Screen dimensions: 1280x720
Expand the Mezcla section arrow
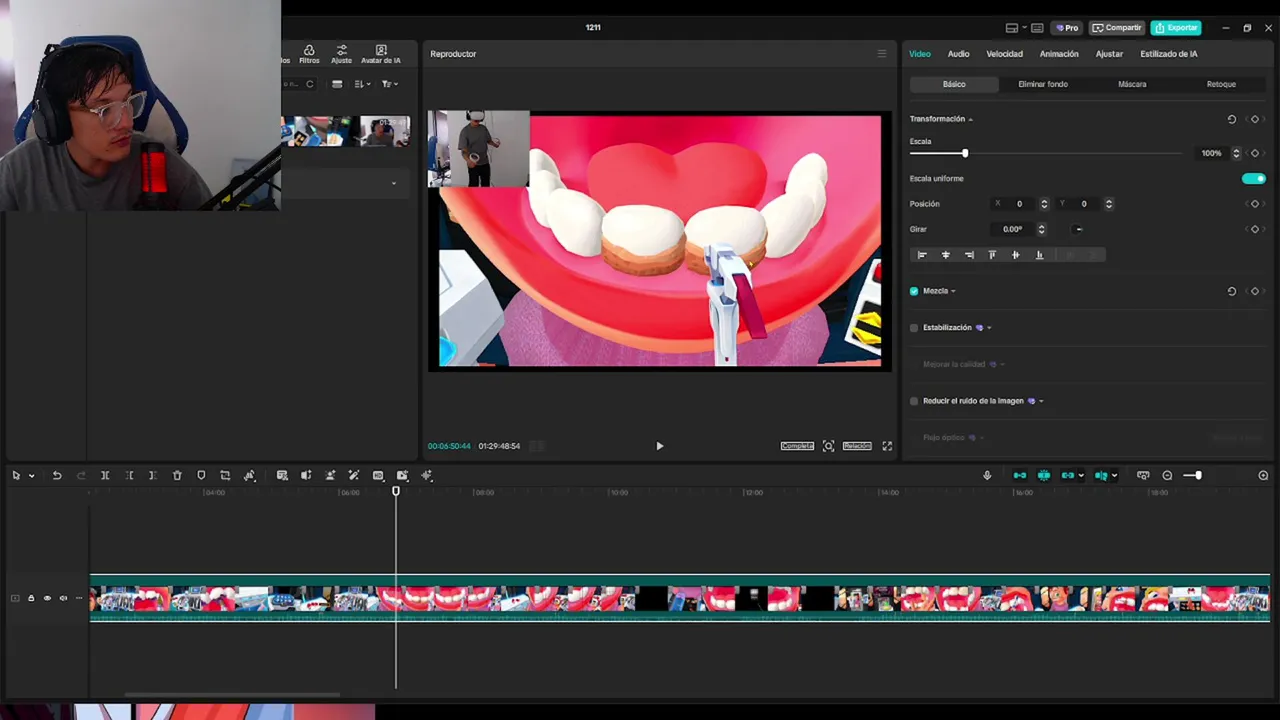click(x=953, y=292)
